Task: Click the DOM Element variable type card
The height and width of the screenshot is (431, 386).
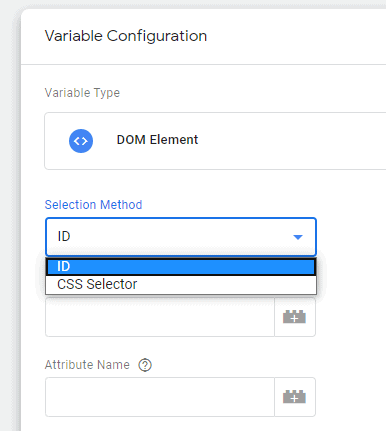Action: coord(215,141)
